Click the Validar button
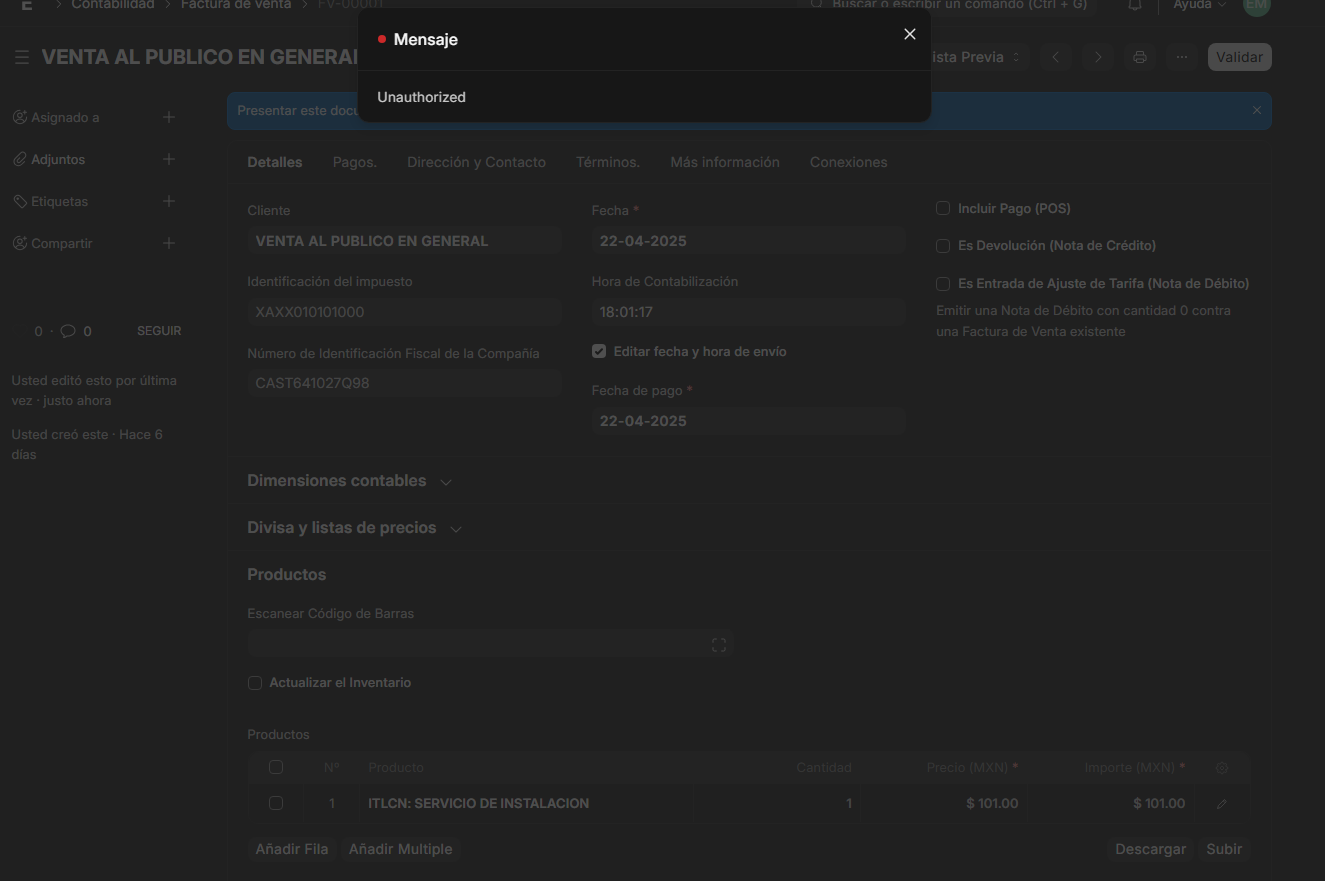The image size is (1325, 881). tap(1239, 57)
